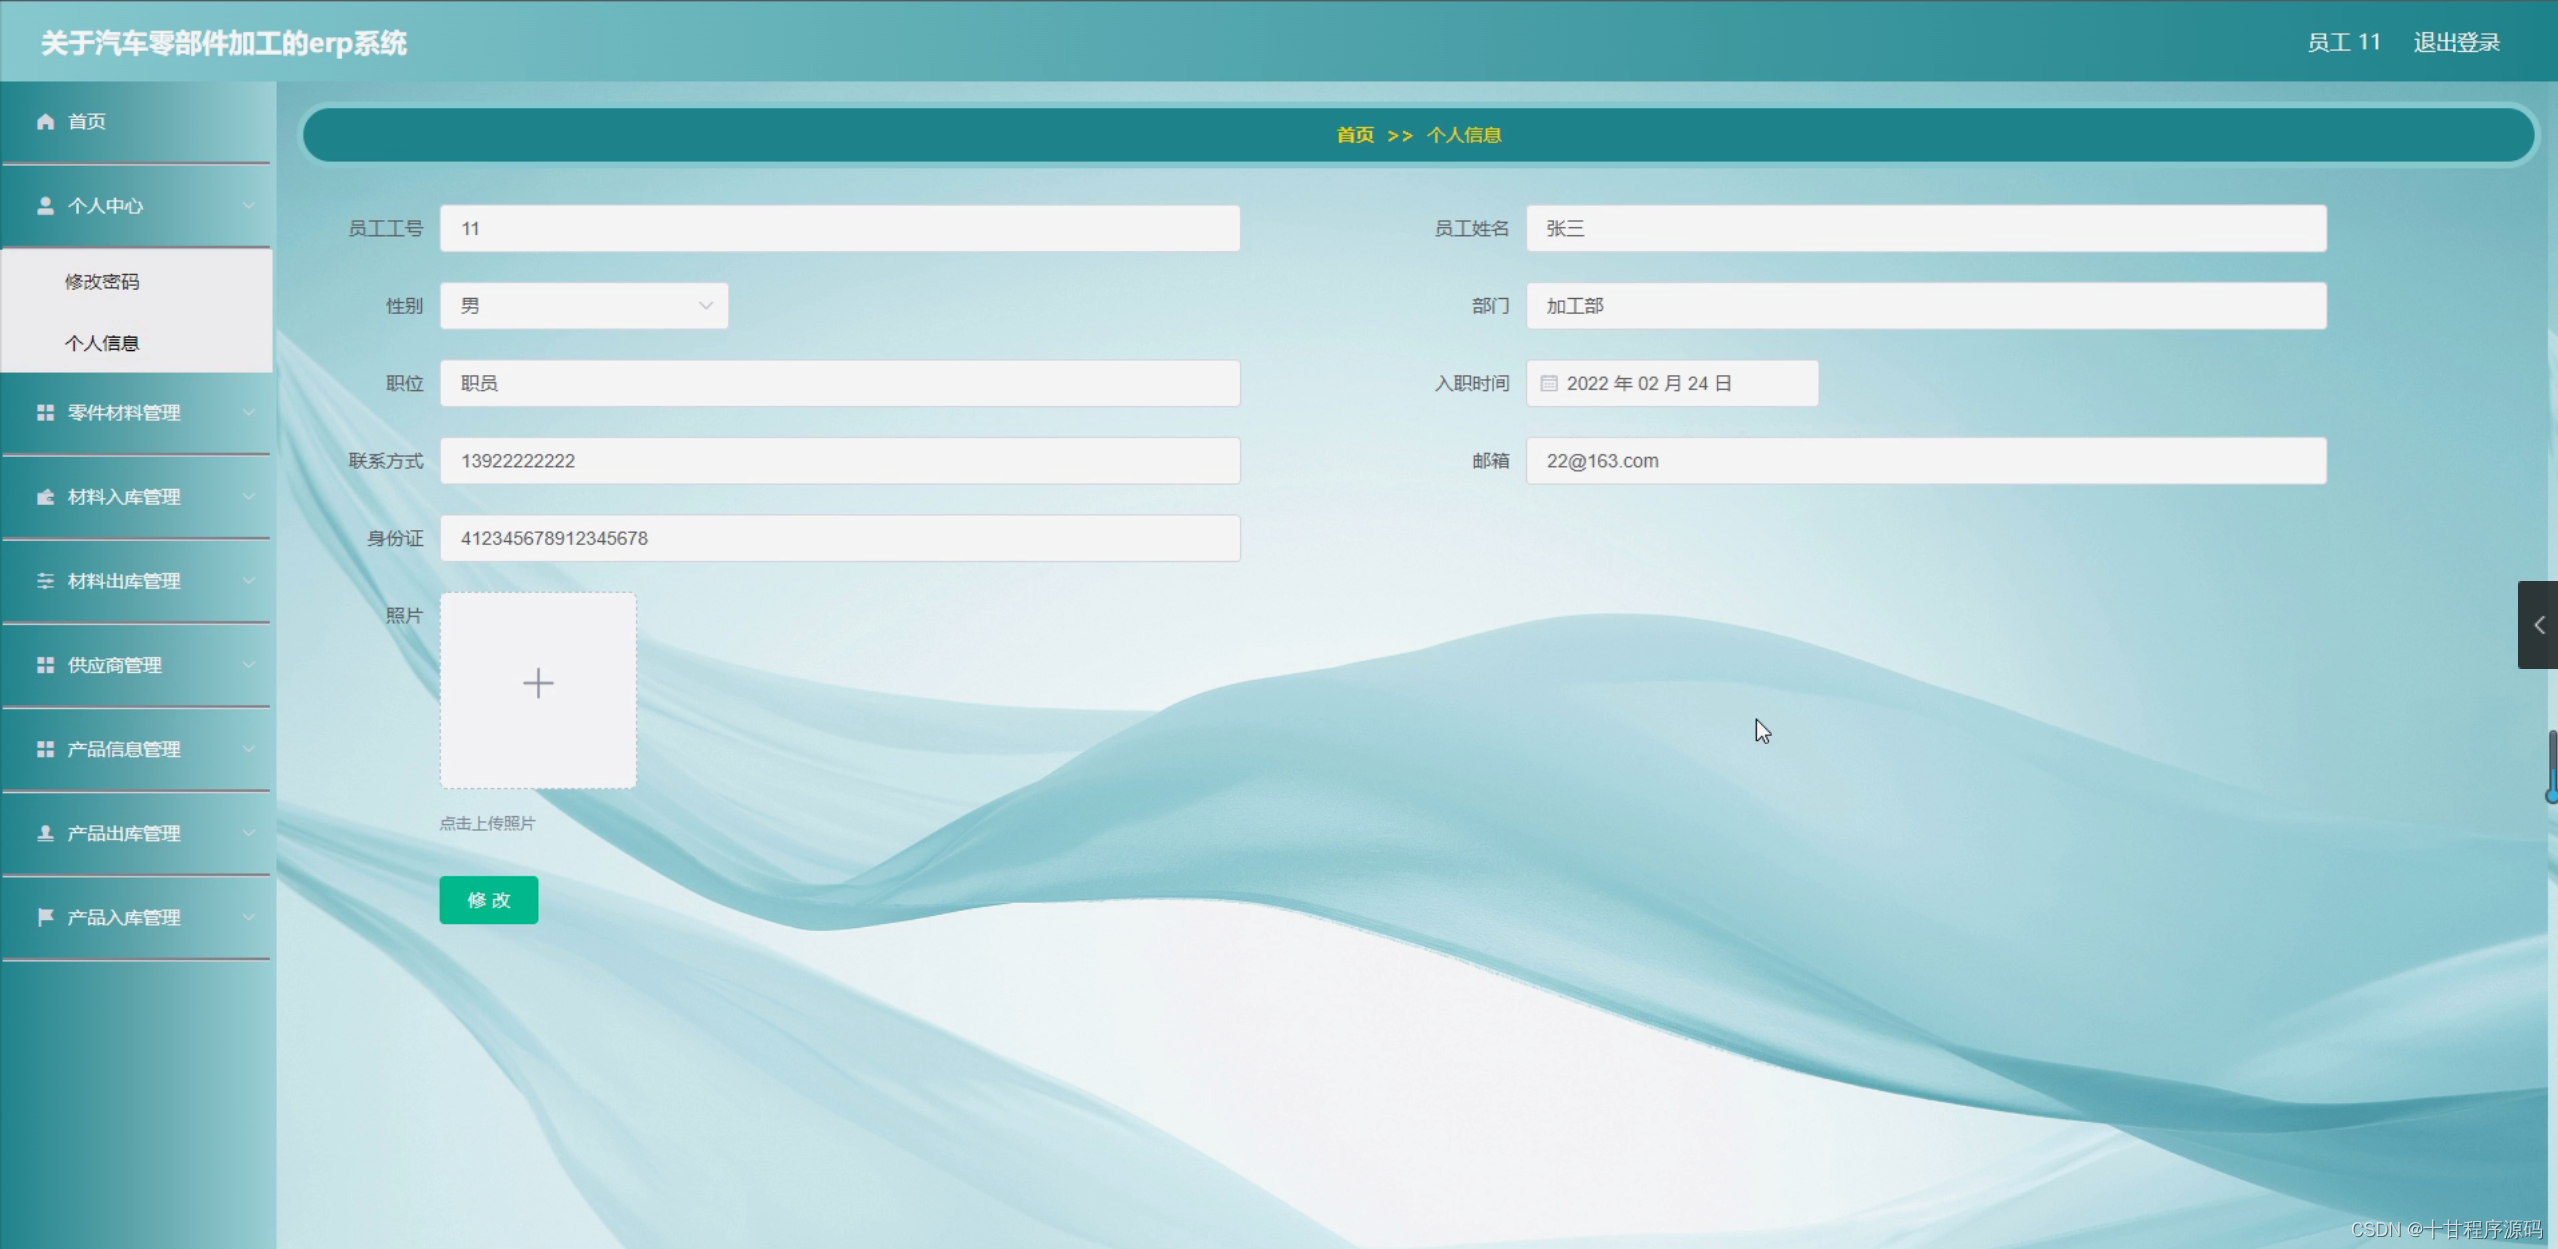Screen dimensions: 2558x1249
Task: Select the 个人中心 person icon
Action: pyautogui.click(x=44, y=205)
